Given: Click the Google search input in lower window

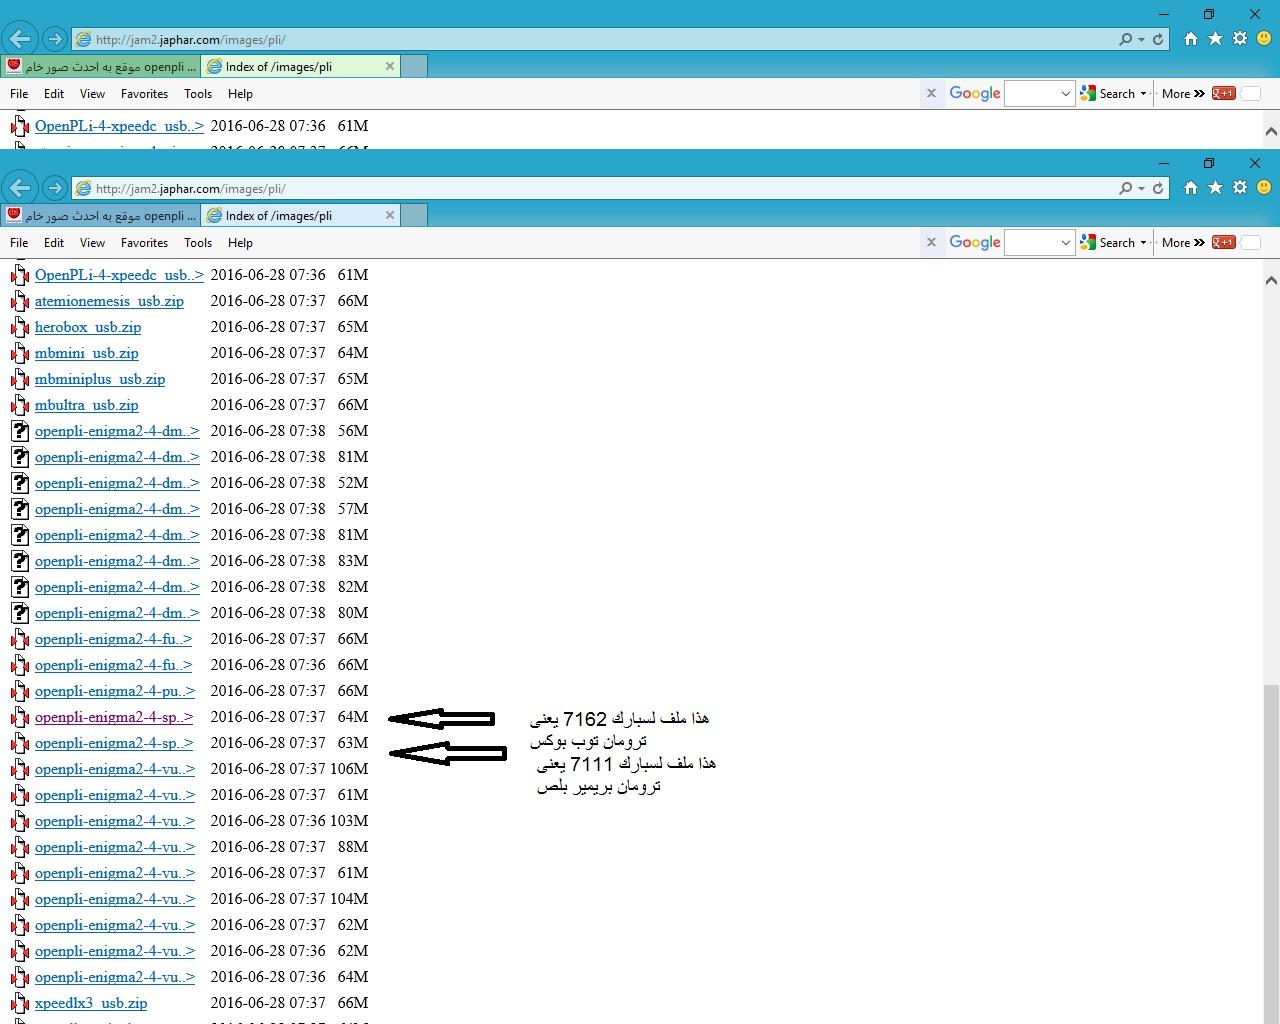Looking at the screenshot, I should tap(1031, 242).
